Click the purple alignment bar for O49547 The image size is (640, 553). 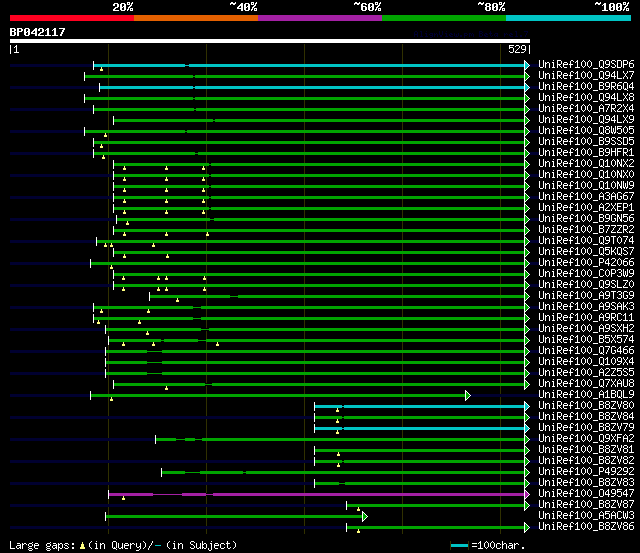317,495
